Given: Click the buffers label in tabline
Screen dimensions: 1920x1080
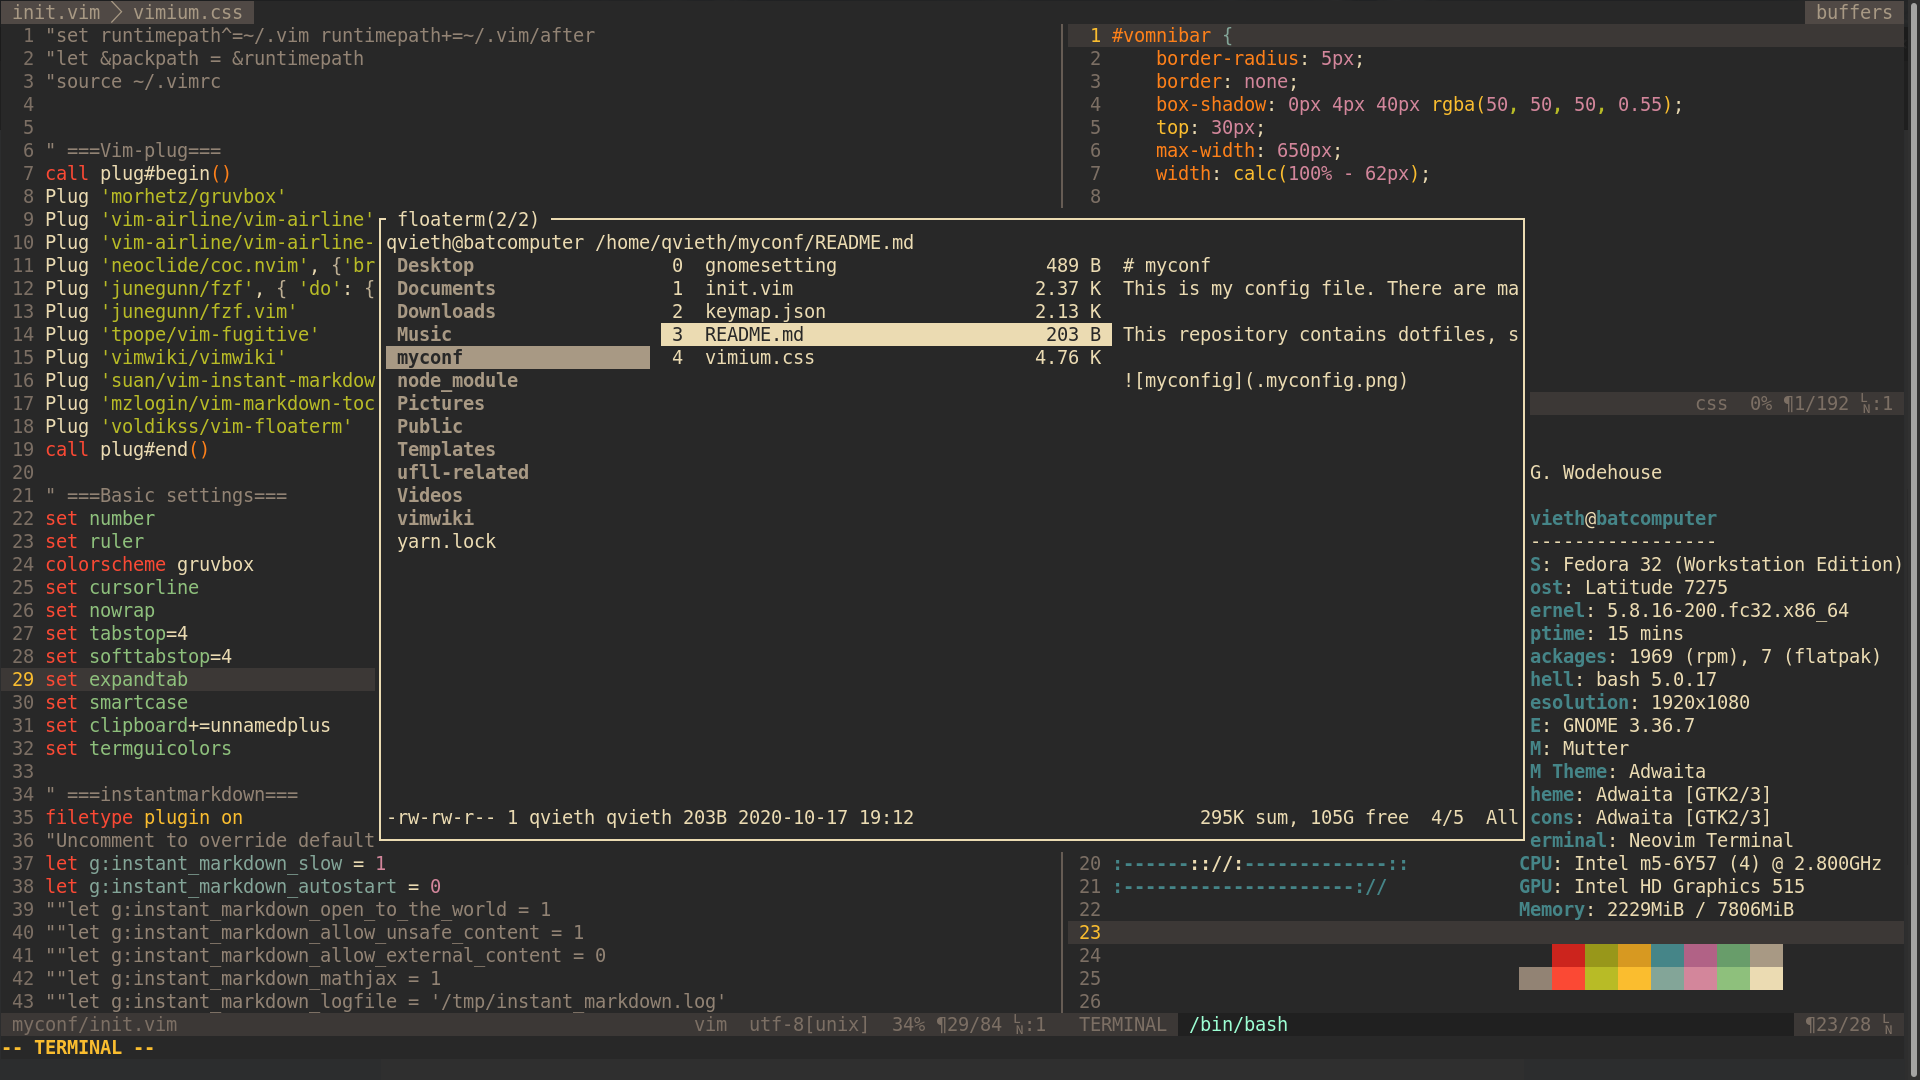Looking at the screenshot, I should click(x=1853, y=12).
